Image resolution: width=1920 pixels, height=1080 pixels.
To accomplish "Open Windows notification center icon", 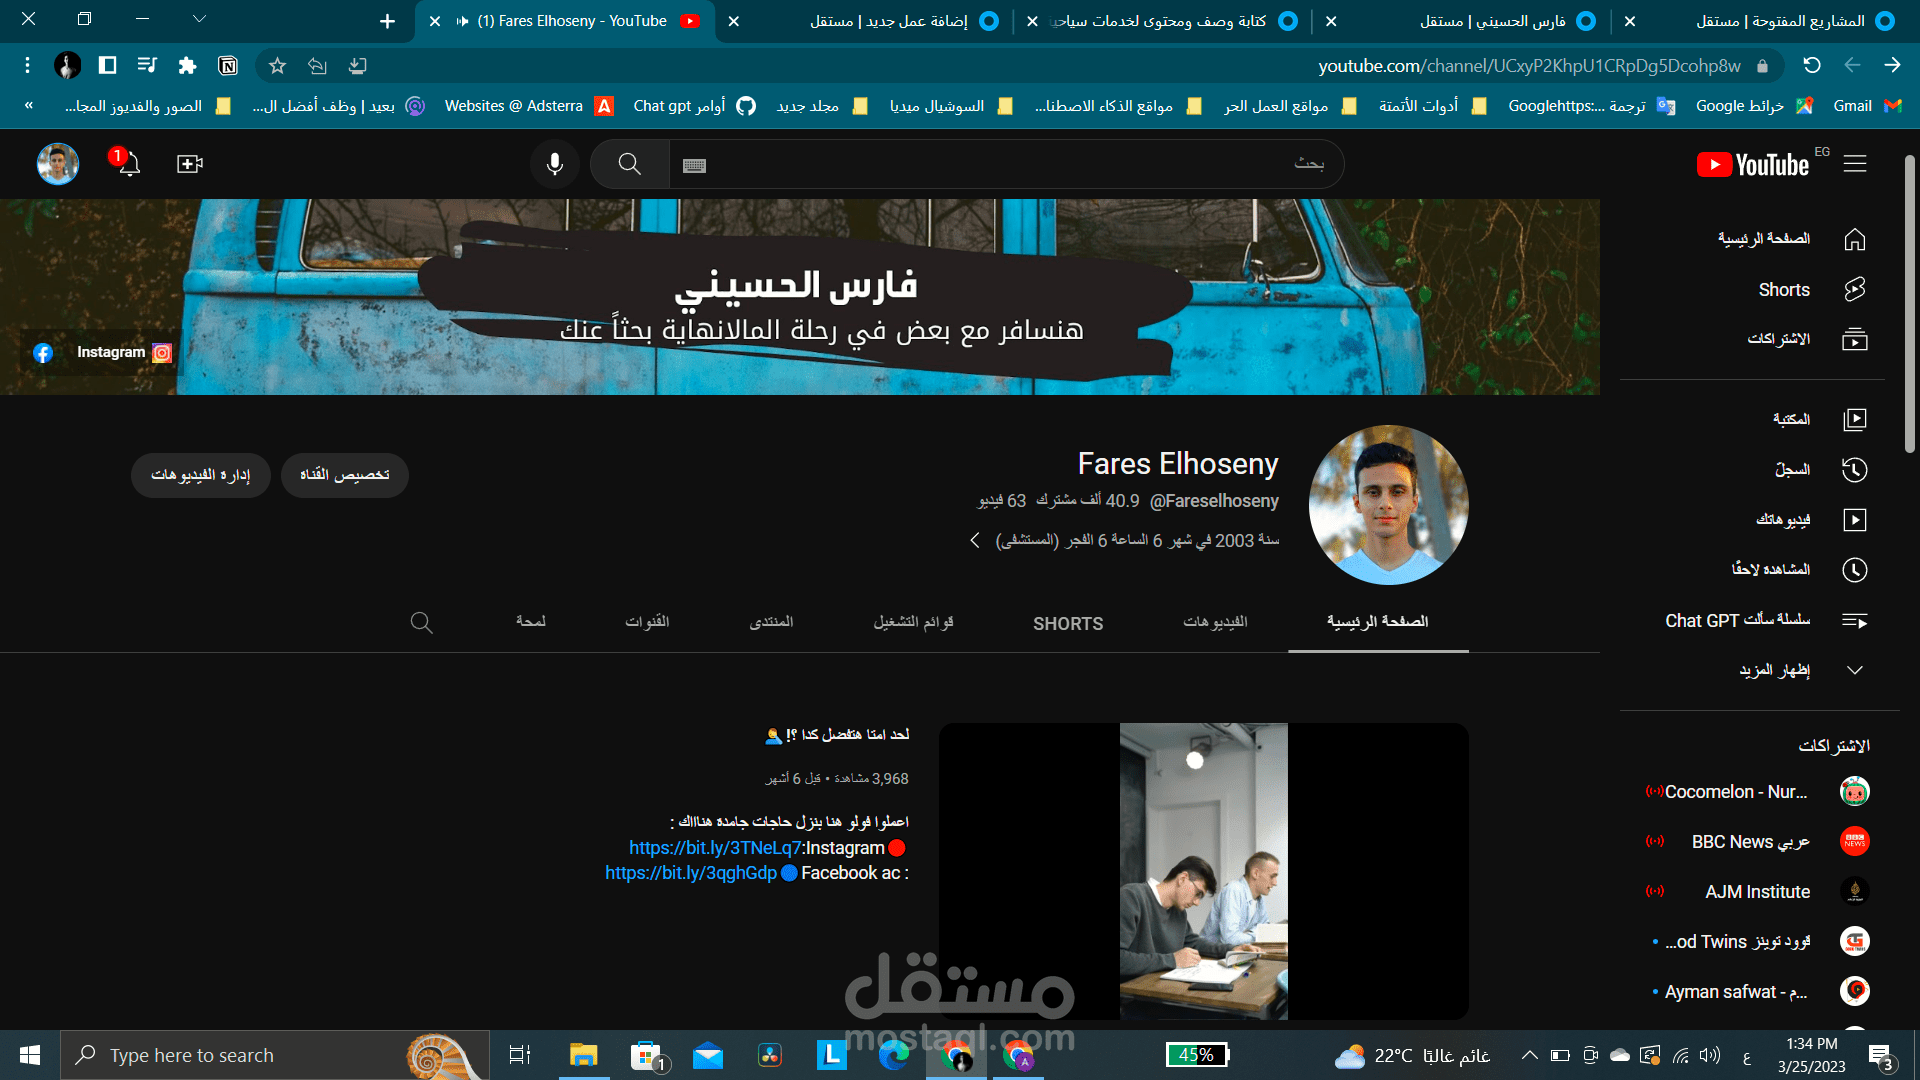I will (x=1881, y=1056).
